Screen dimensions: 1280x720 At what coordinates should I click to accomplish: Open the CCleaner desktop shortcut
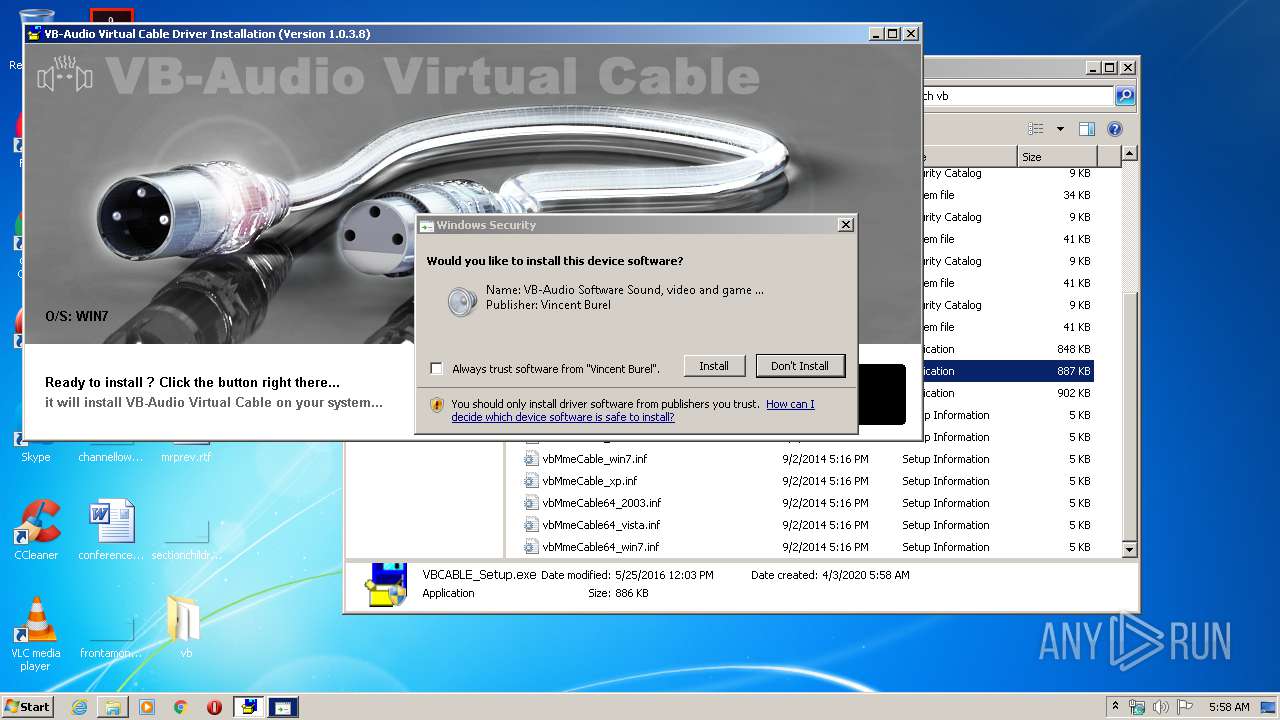click(x=36, y=530)
